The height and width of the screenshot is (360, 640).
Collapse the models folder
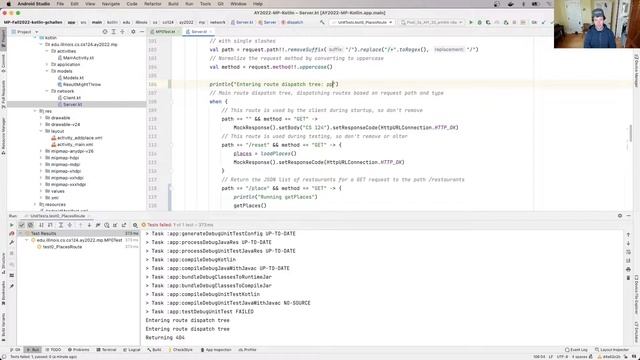pos(47,71)
